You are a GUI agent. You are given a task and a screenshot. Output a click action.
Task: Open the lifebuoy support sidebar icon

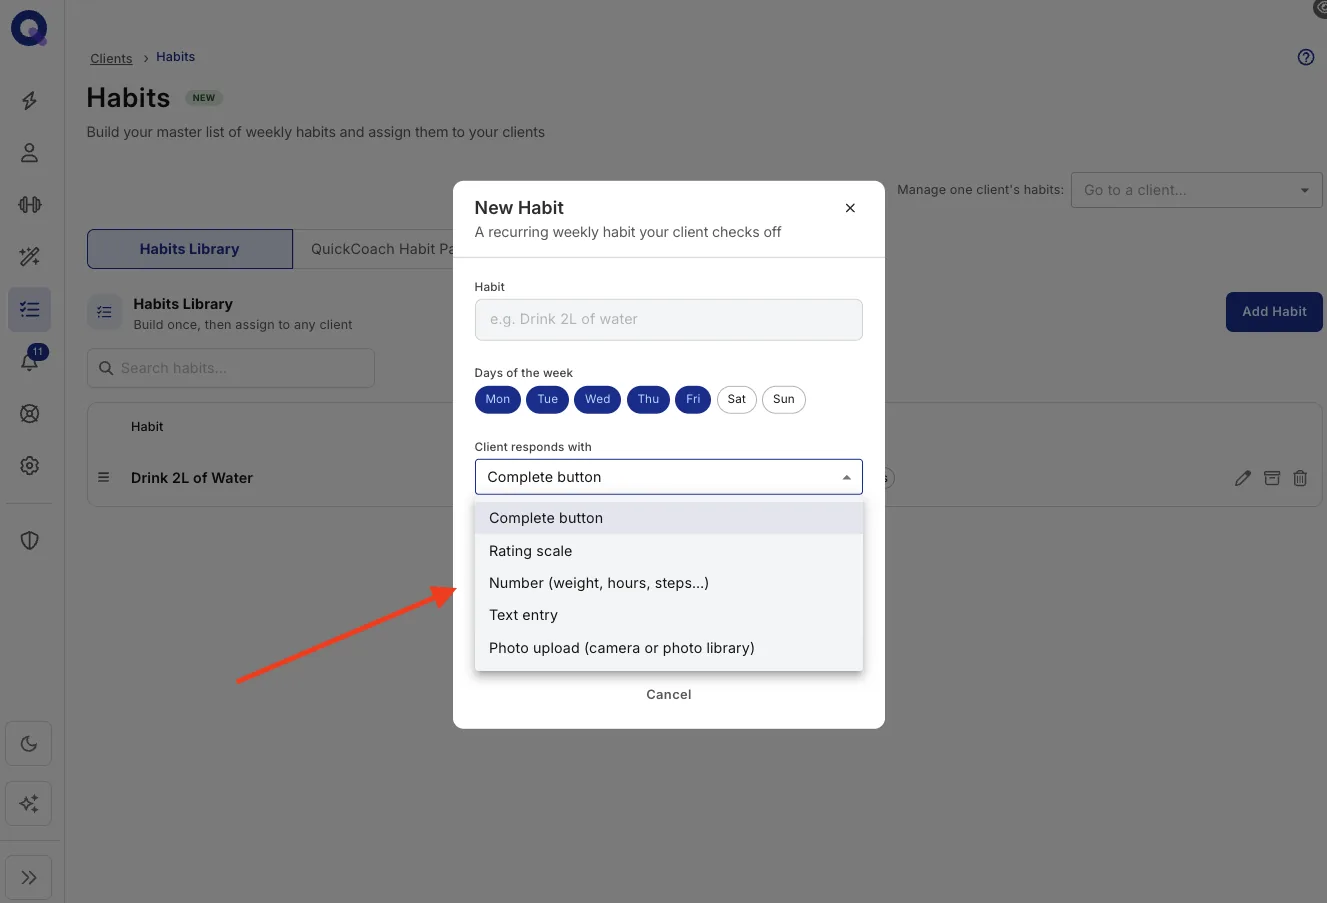click(30, 414)
